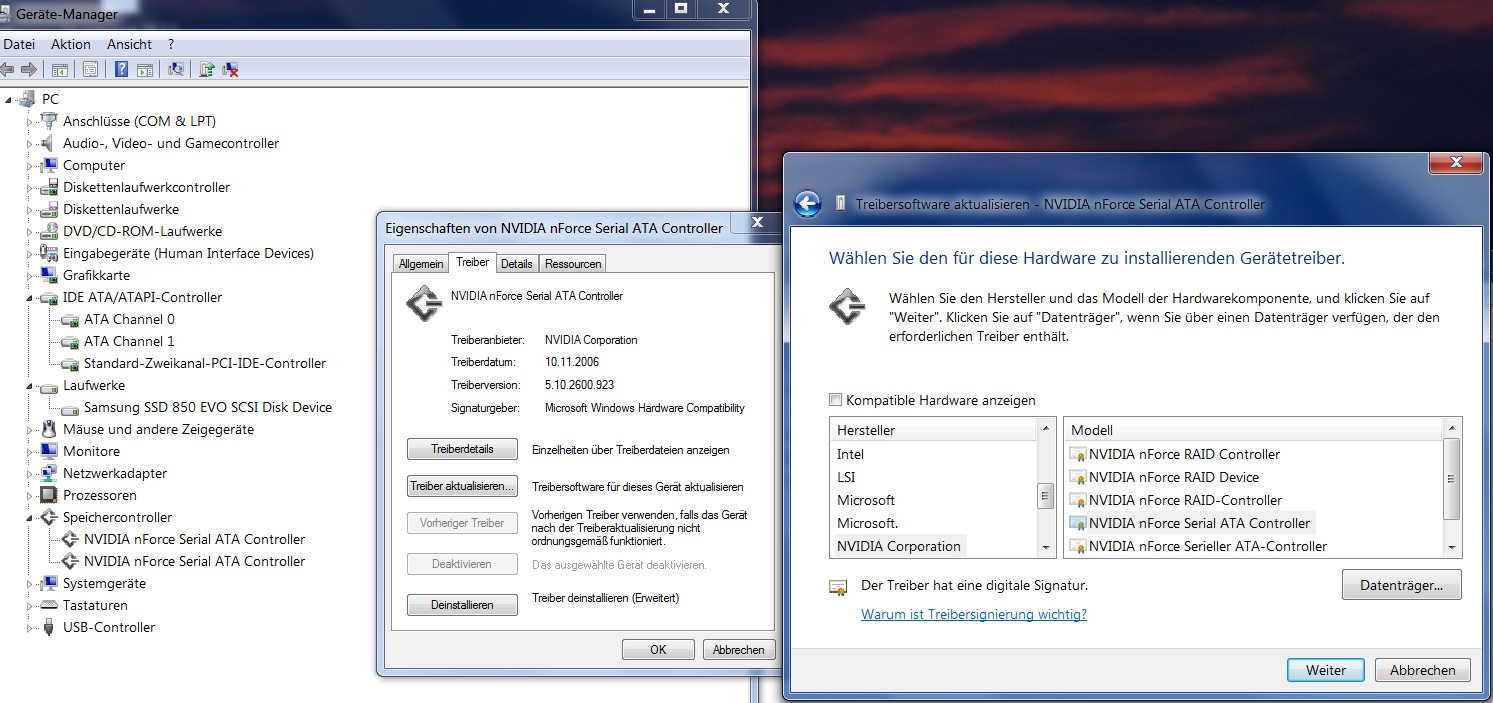Click the Grafikkarte display adapter icon

click(x=48, y=275)
